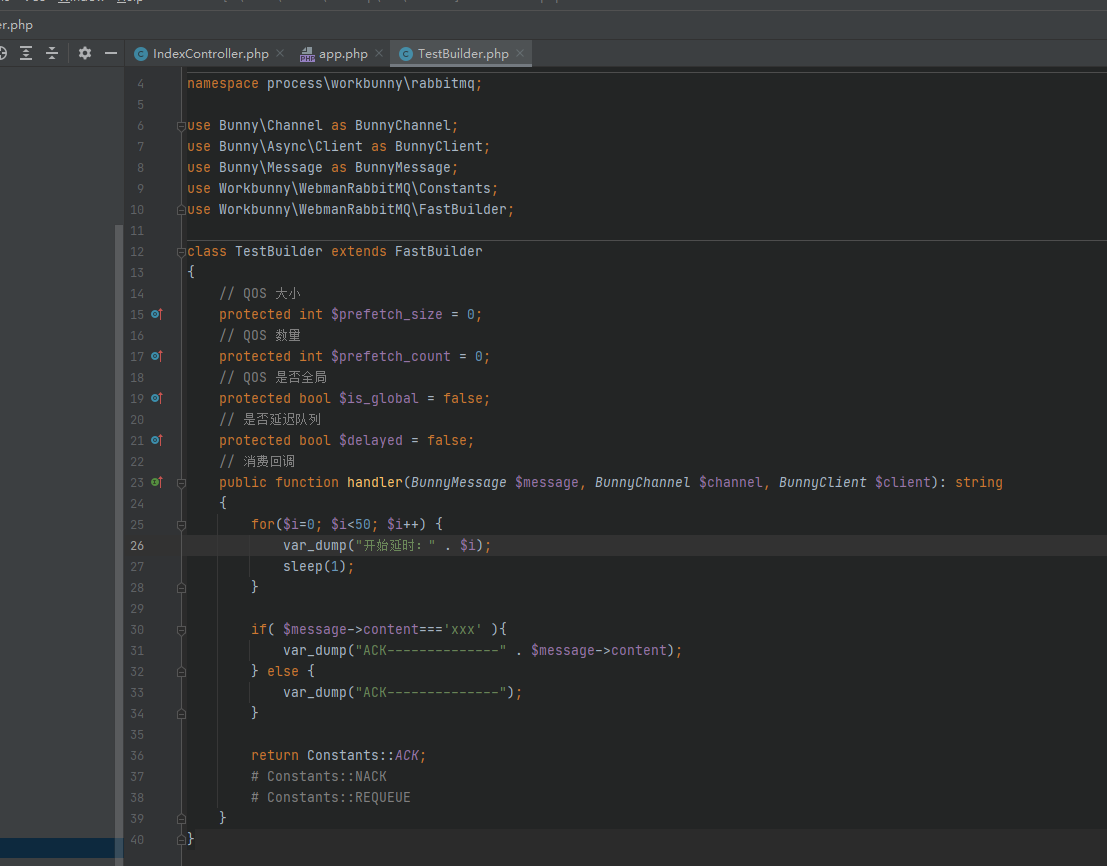The image size is (1107, 866).
Task: Click the "// 是否延迟队列" comment on line 20
Action: pyautogui.click(x=270, y=419)
